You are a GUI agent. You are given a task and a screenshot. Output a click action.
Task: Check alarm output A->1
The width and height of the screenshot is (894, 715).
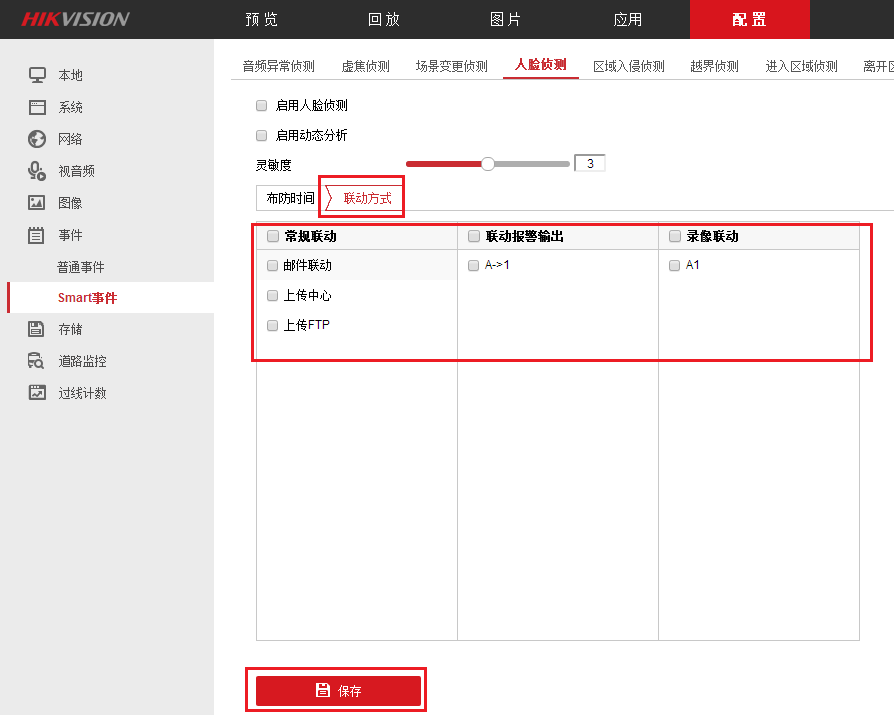tap(472, 265)
